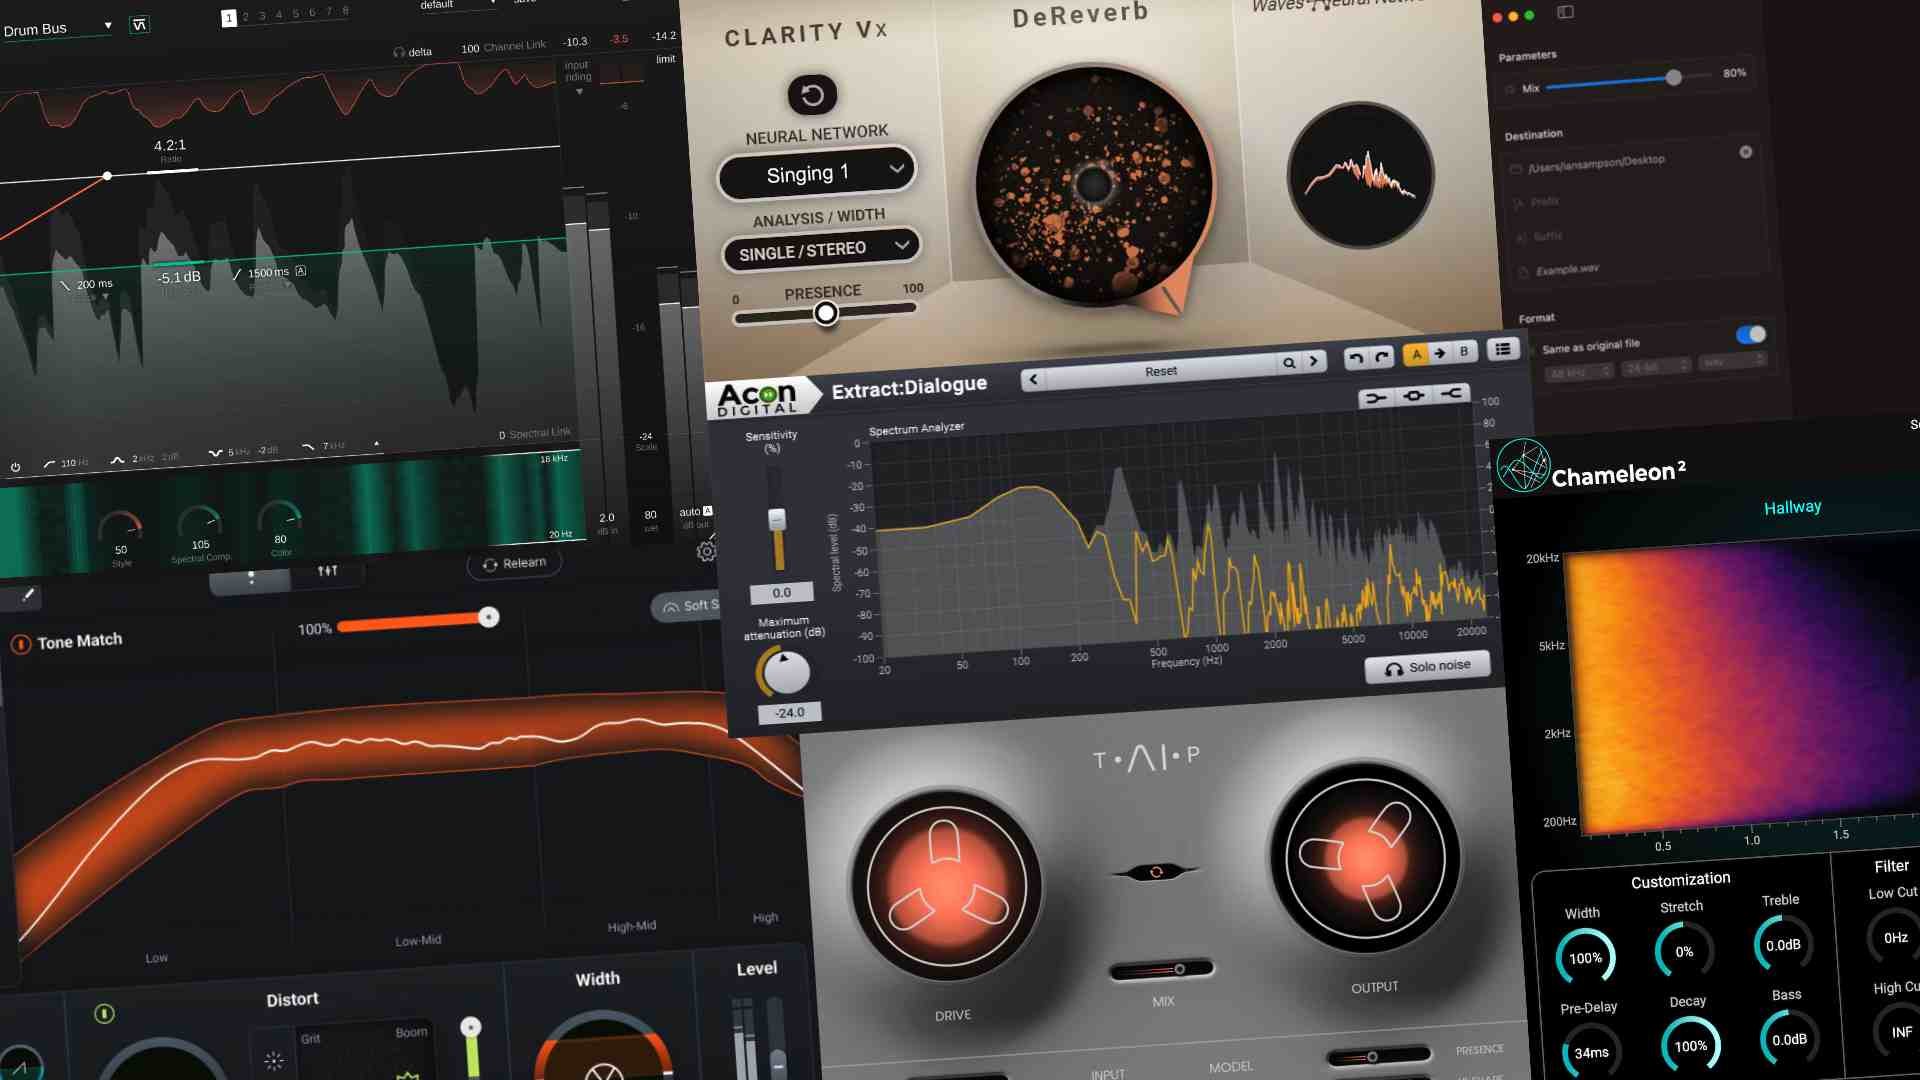Viewport: 1920px width, 1080px height.
Task: Open the Reset preset name field
Action: click(1161, 371)
